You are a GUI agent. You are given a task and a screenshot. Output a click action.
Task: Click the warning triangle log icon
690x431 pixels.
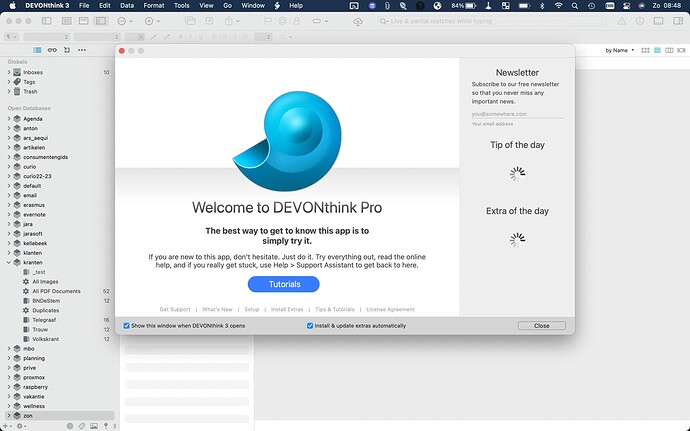click(x=621, y=21)
